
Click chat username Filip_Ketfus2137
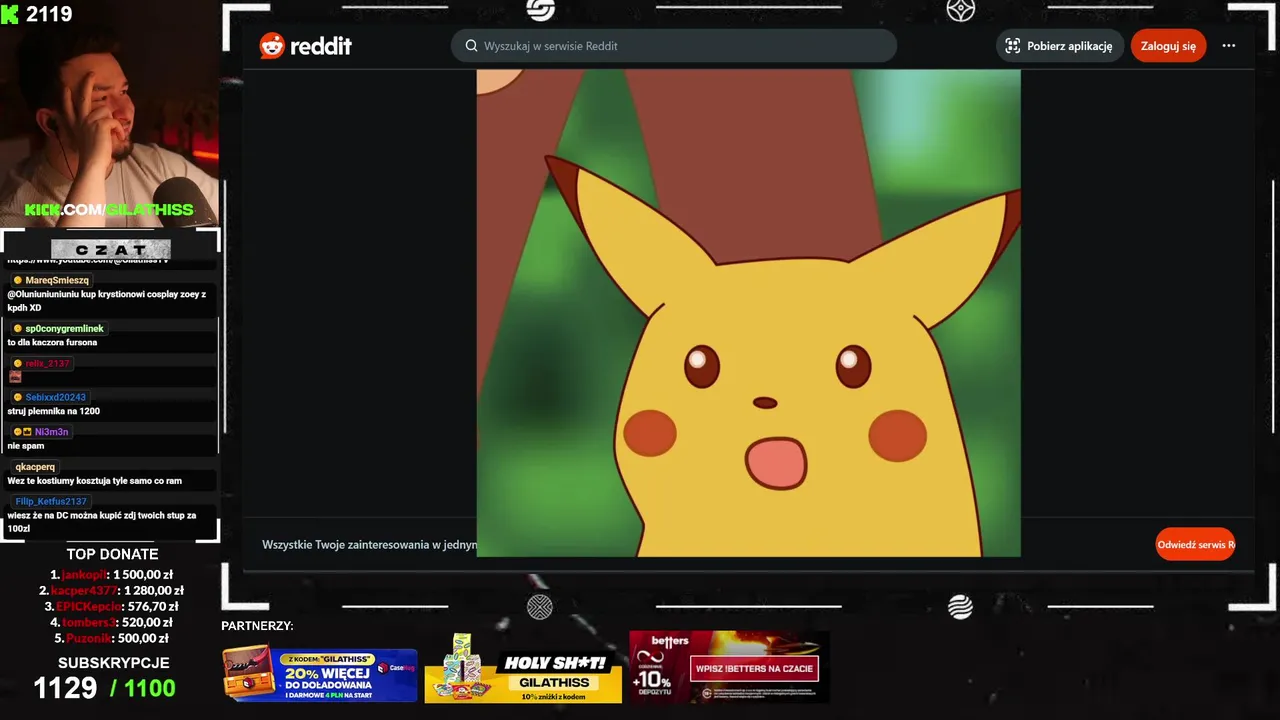click(51, 502)
